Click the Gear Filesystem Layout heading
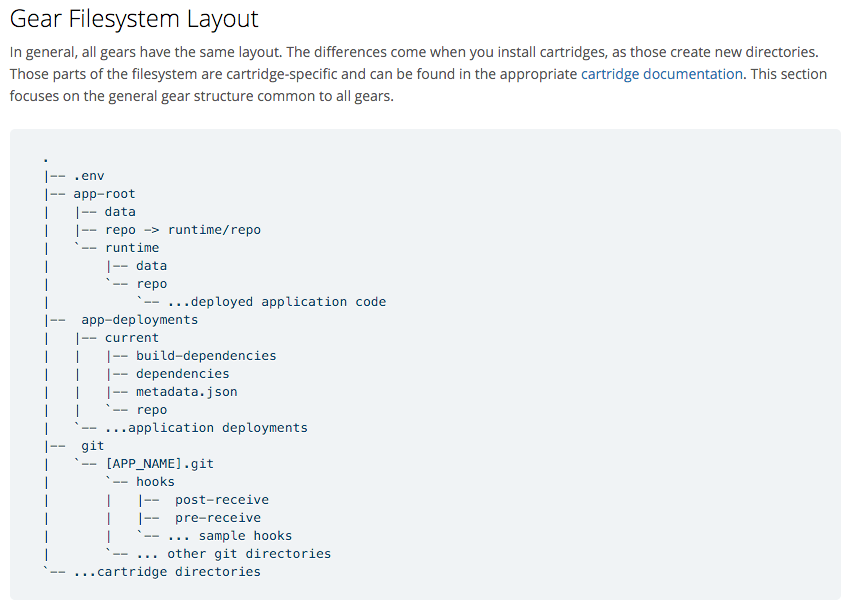The image size is (867, 614). pyautogui.click(x=131, y=19)
